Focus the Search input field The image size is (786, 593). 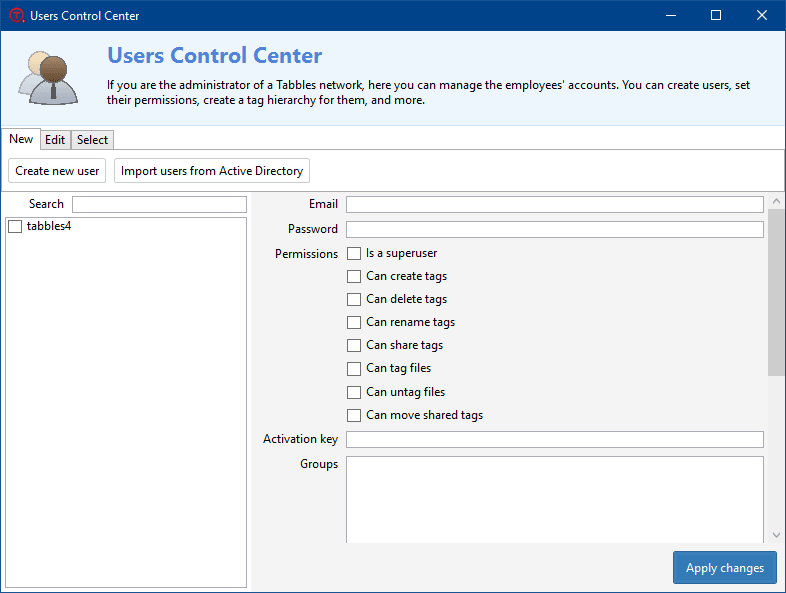(x=159, y=205)
